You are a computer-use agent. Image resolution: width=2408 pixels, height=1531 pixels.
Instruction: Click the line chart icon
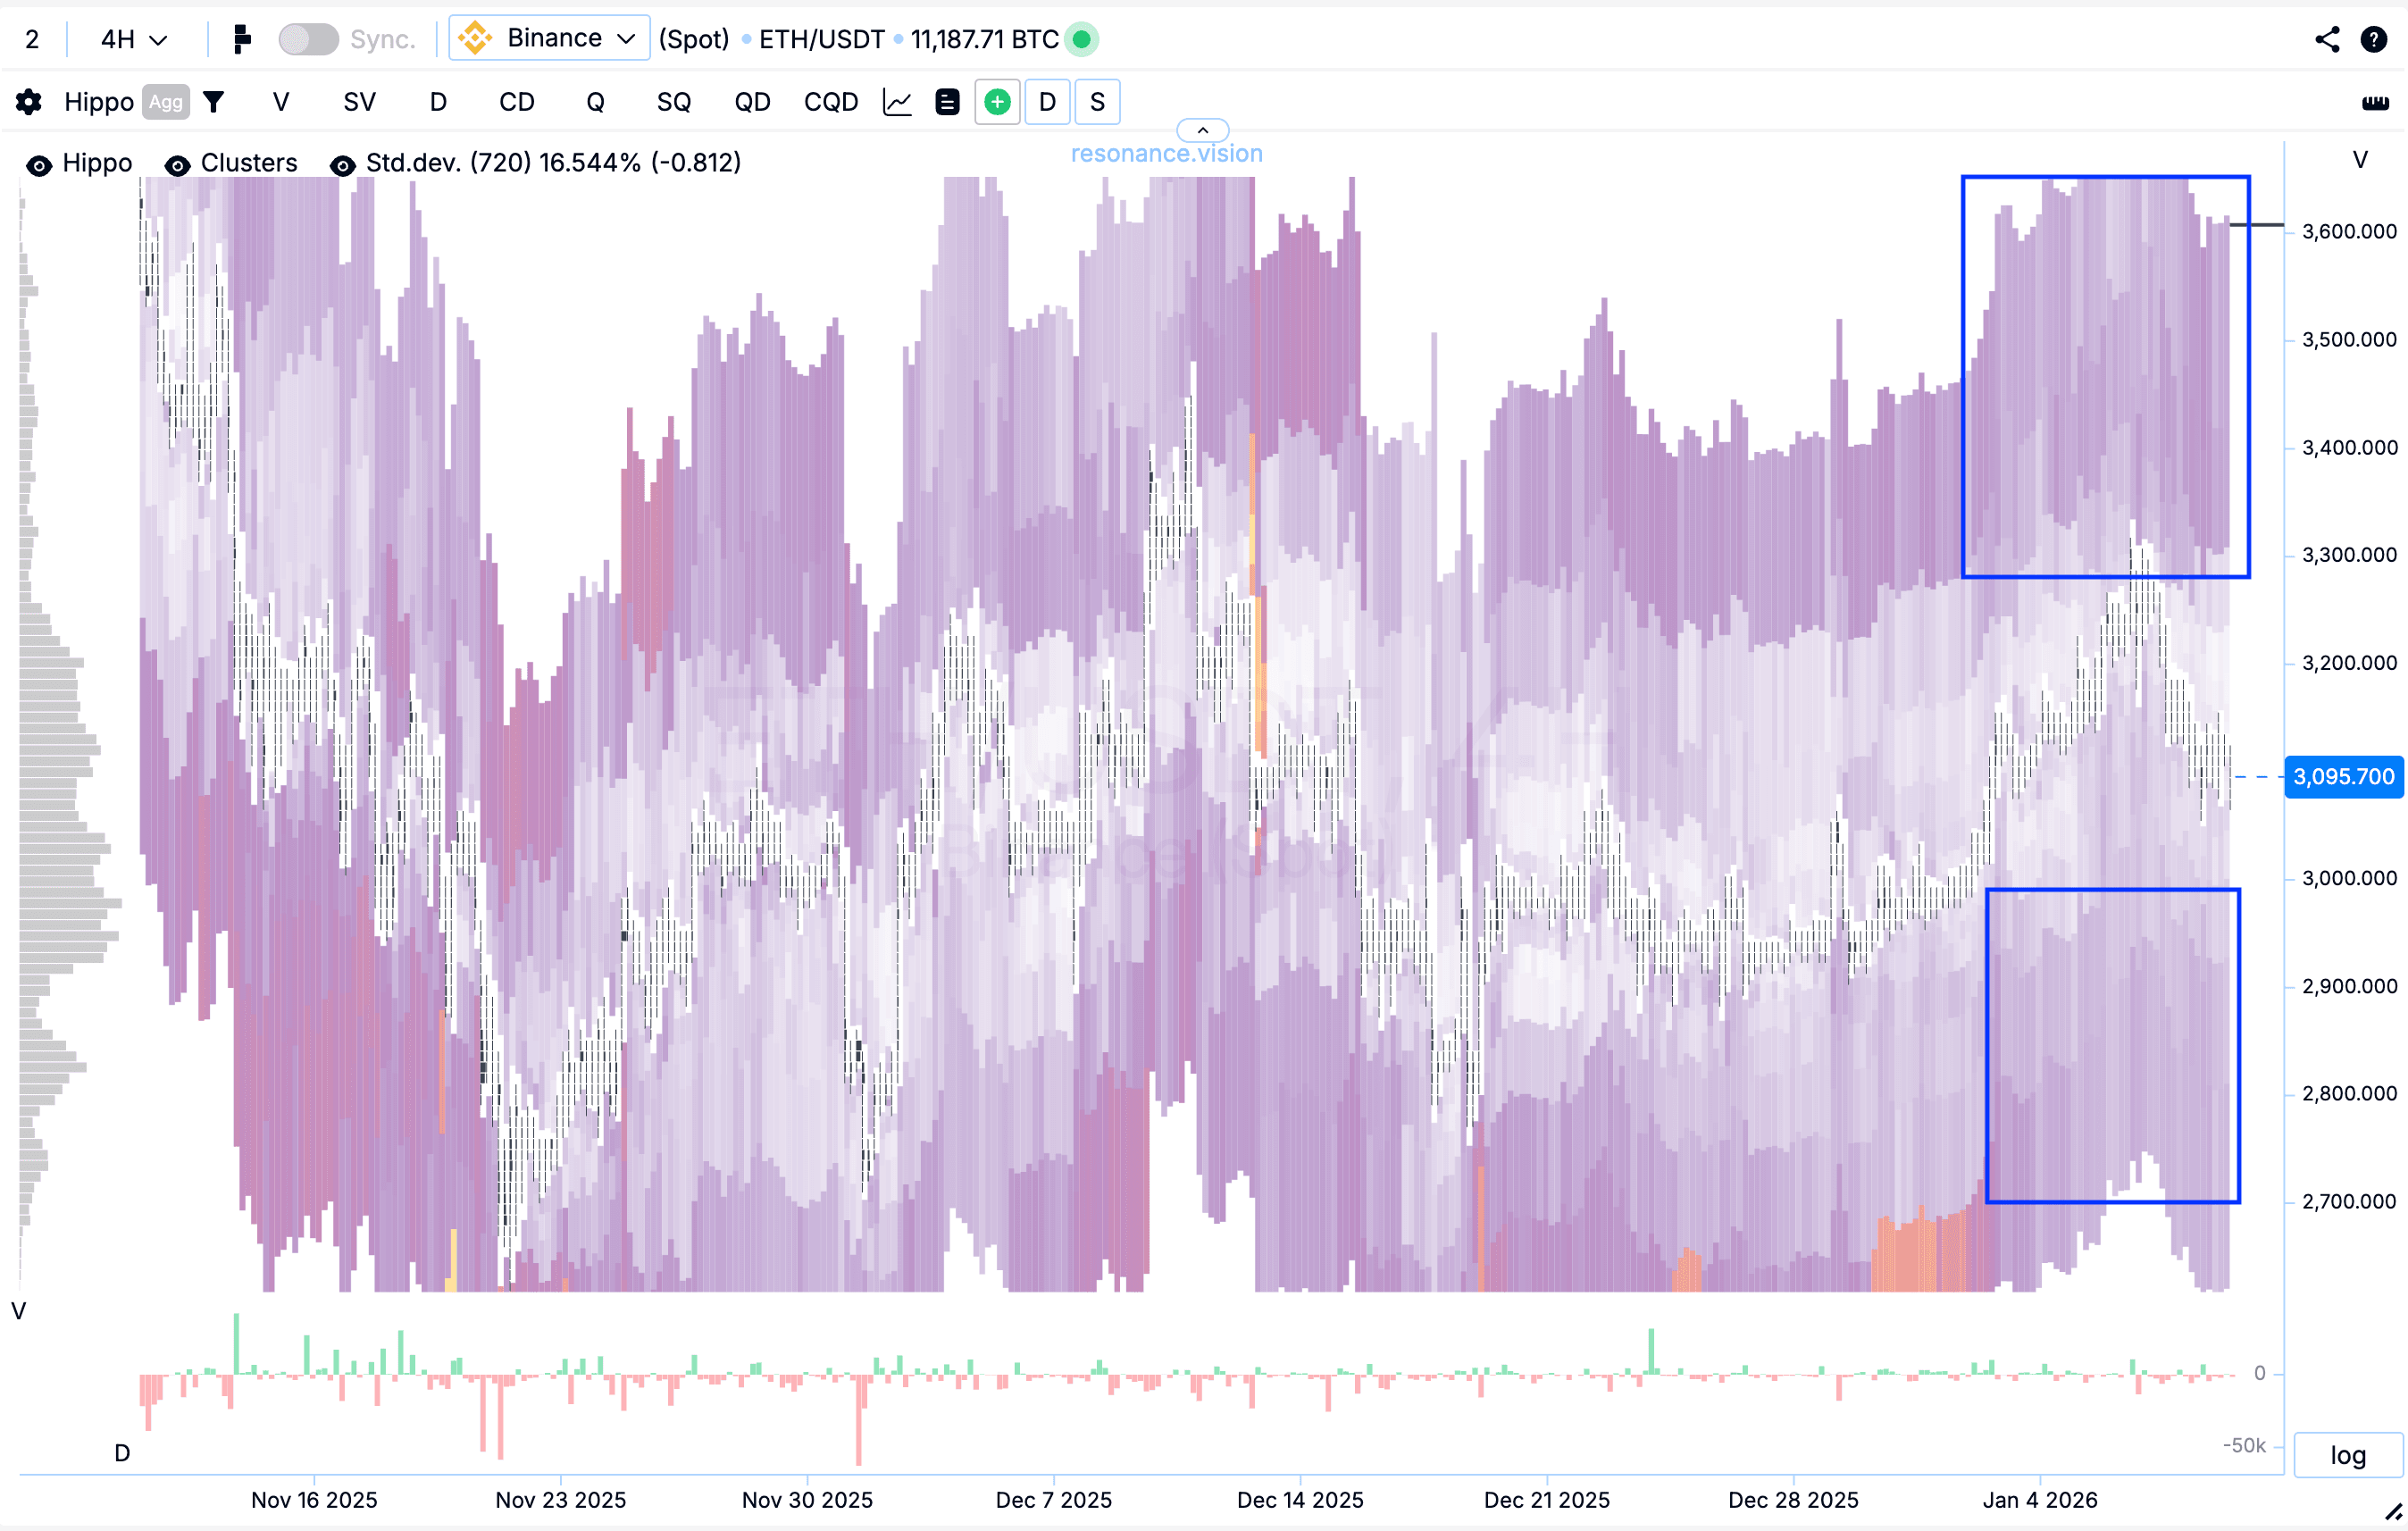(897, 102)
